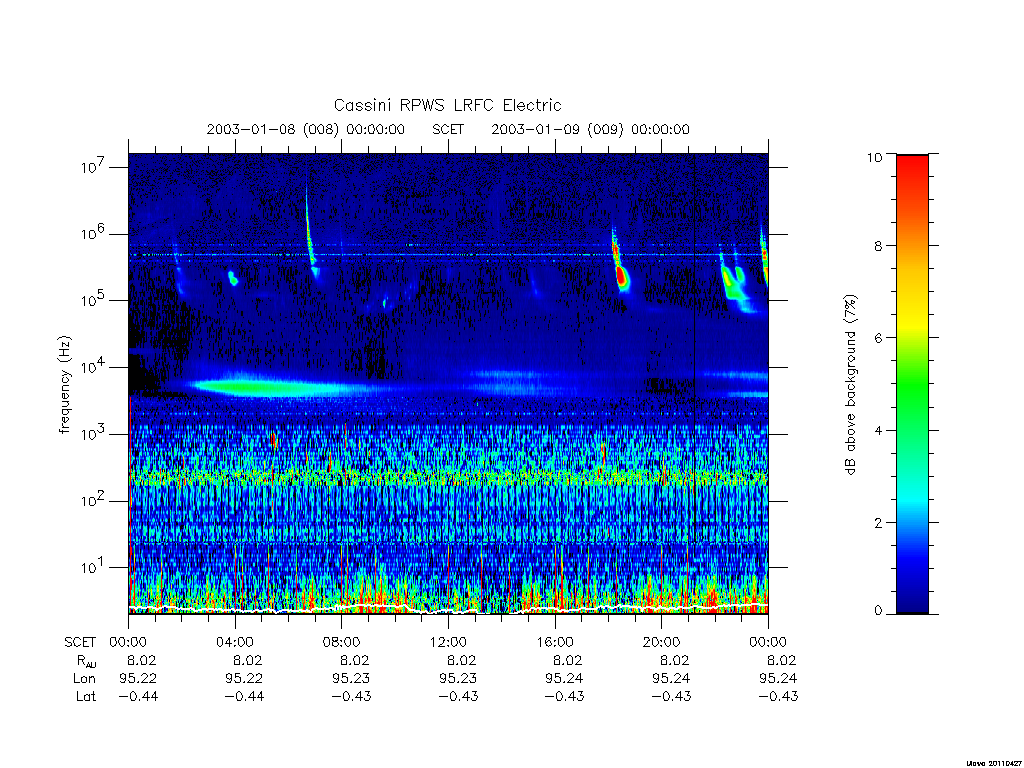
Task: Click the 10^3 frequency tick label
Action: tap(93, 434)
